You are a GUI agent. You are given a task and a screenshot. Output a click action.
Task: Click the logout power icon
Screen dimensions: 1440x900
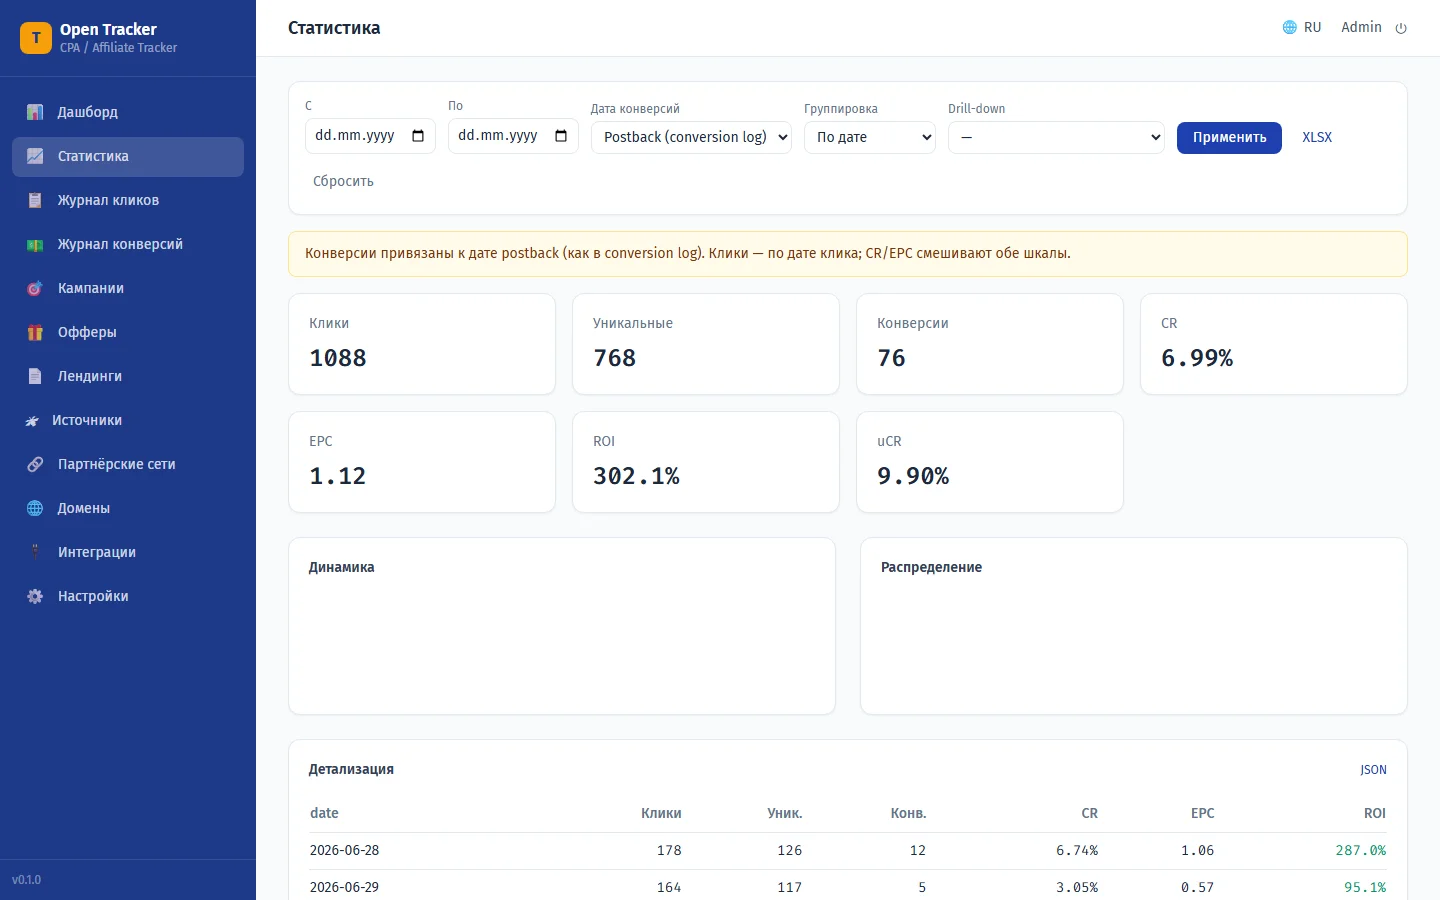point(1401,28)
